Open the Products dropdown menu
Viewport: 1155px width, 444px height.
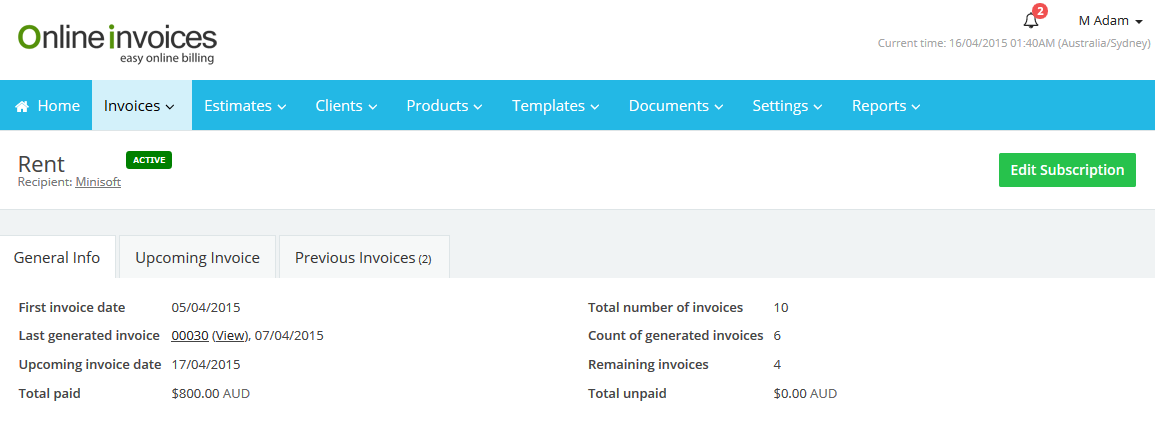(444, 106)
